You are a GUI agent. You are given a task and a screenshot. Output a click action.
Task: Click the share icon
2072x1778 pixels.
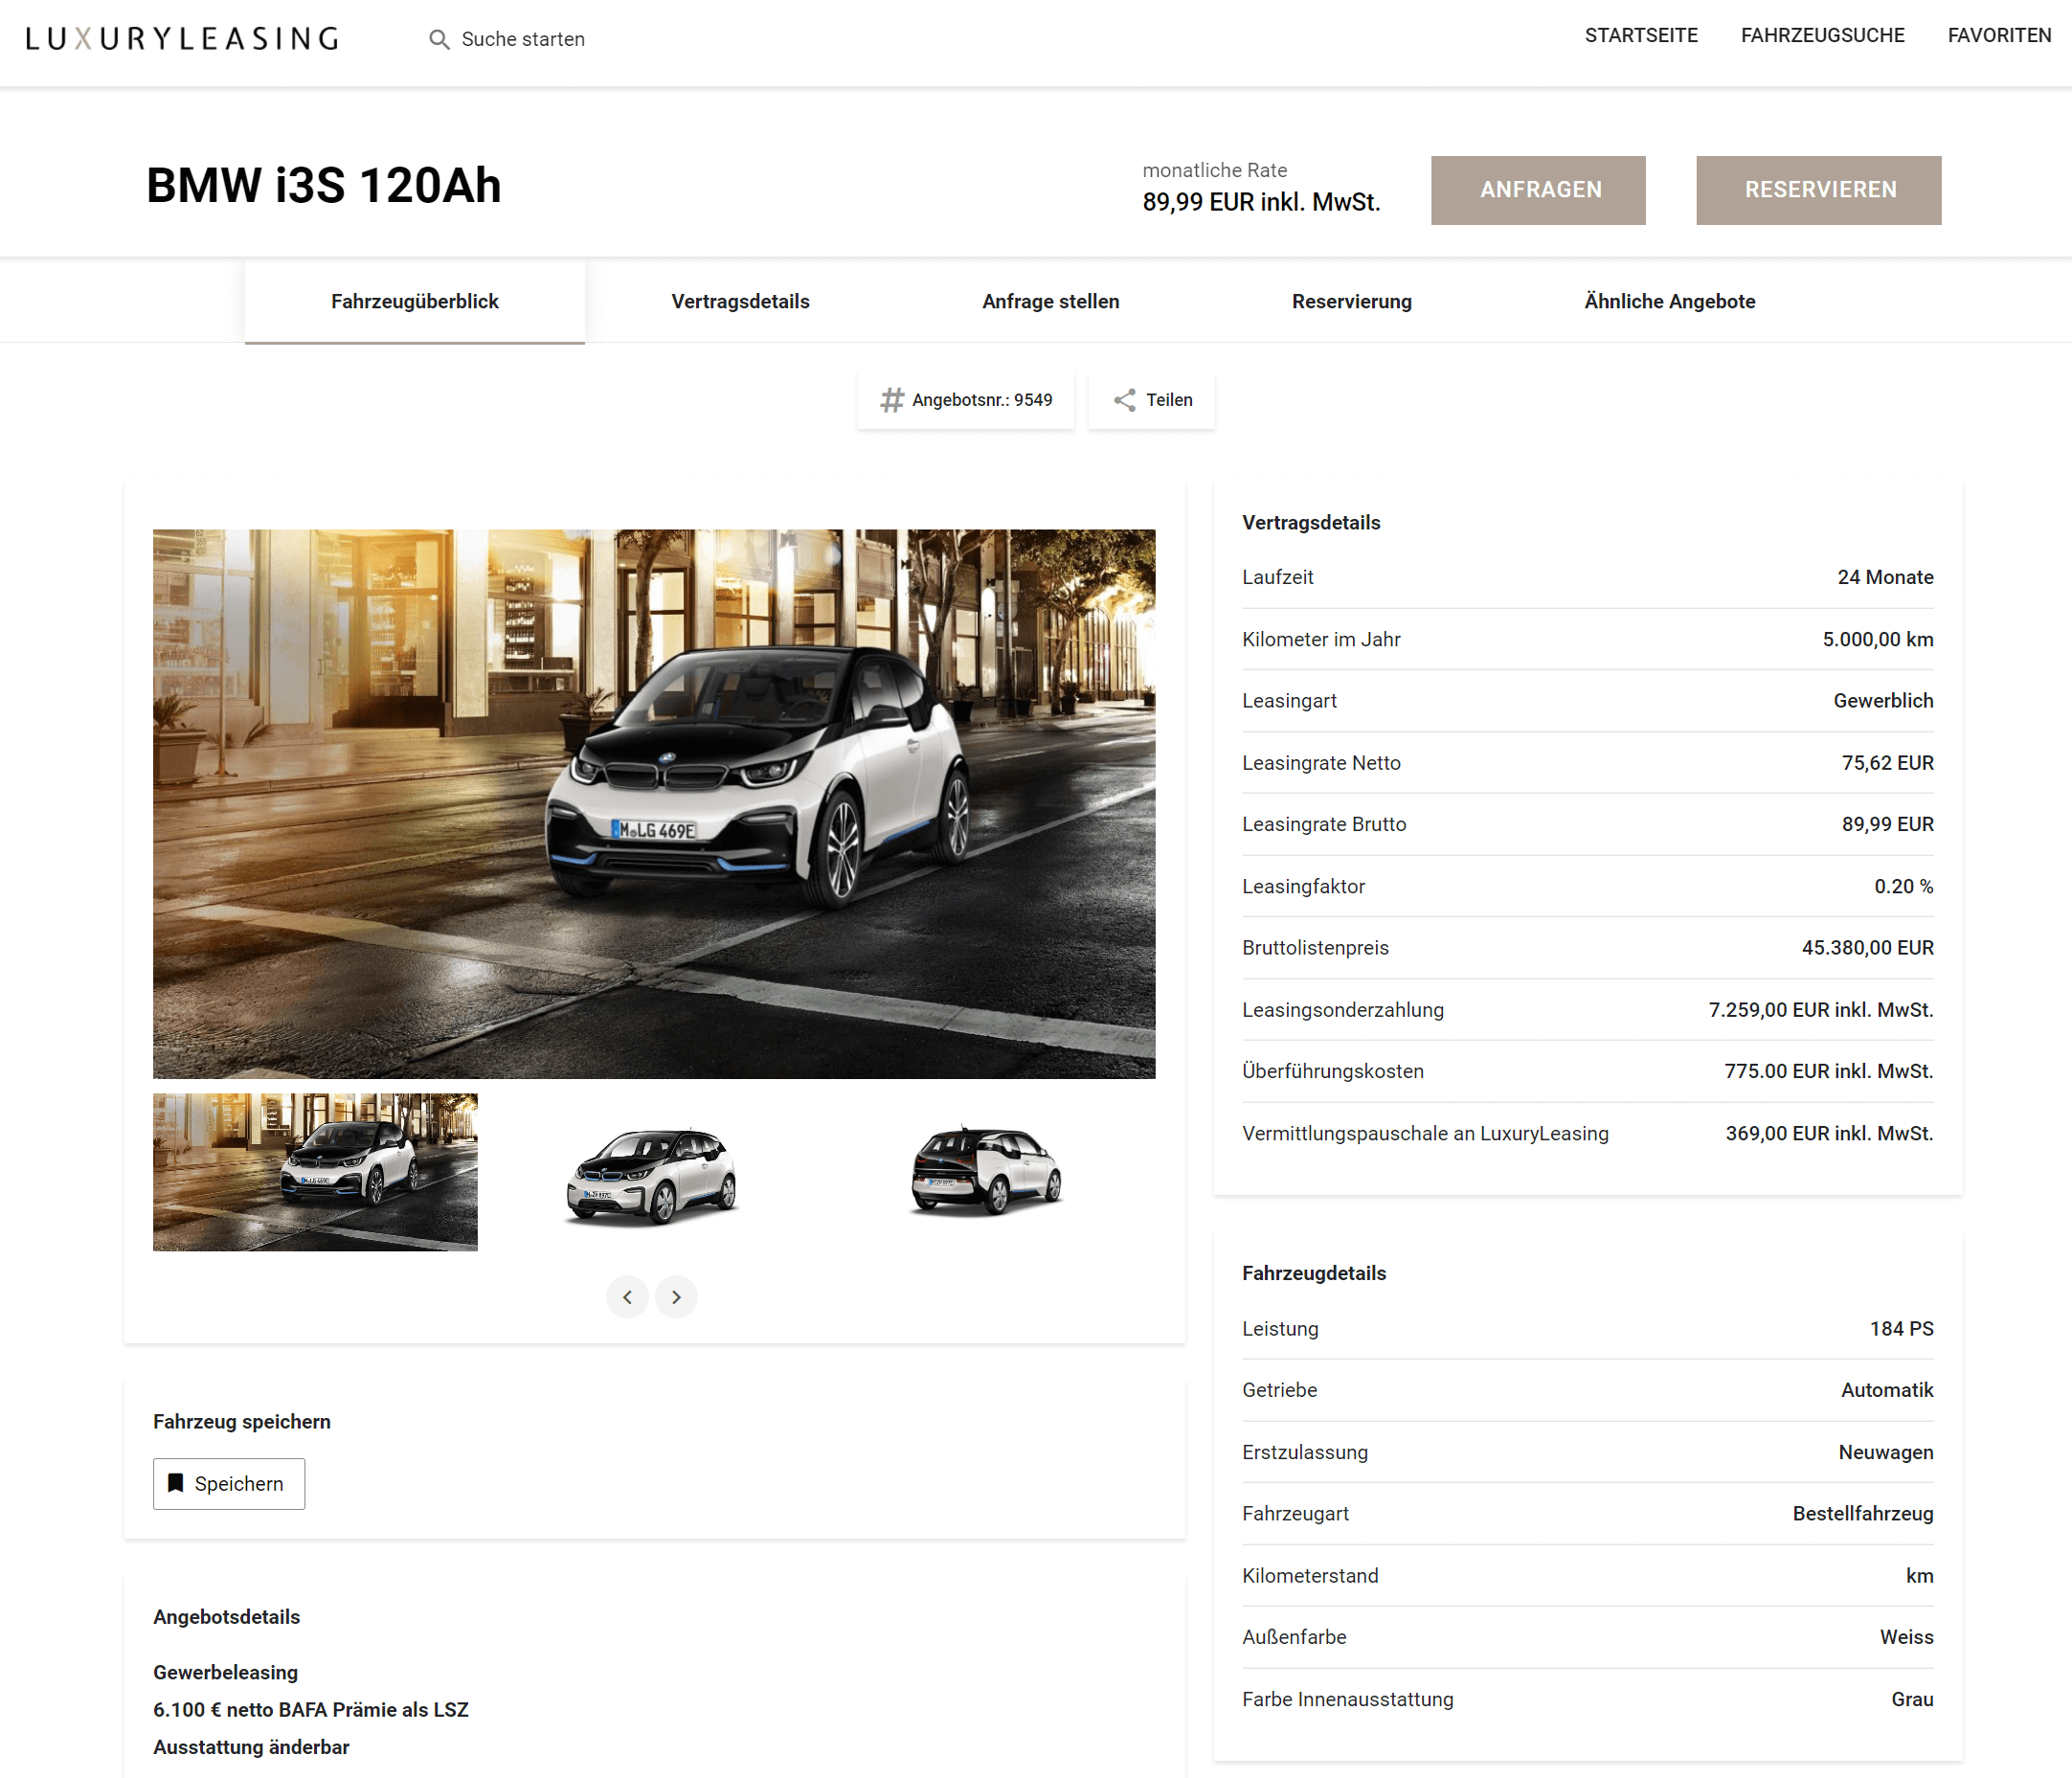(1125, 400)
